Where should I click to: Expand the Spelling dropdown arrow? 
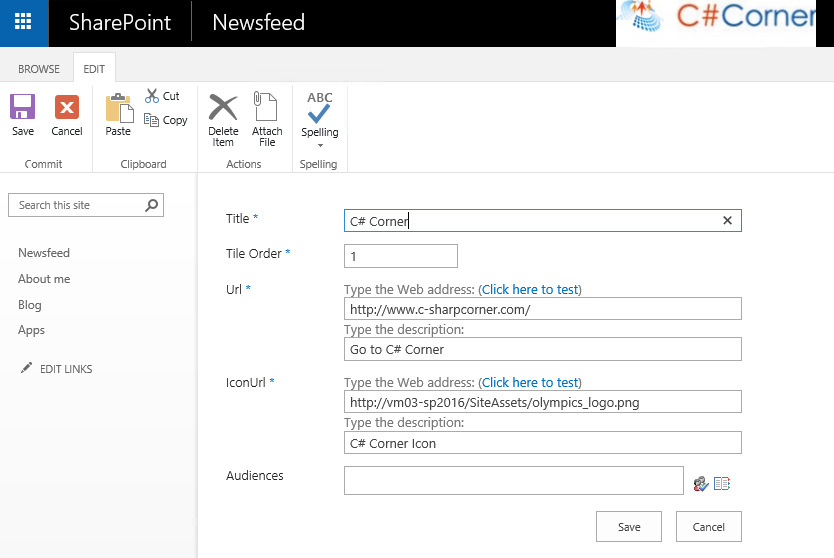click(320, 145)
